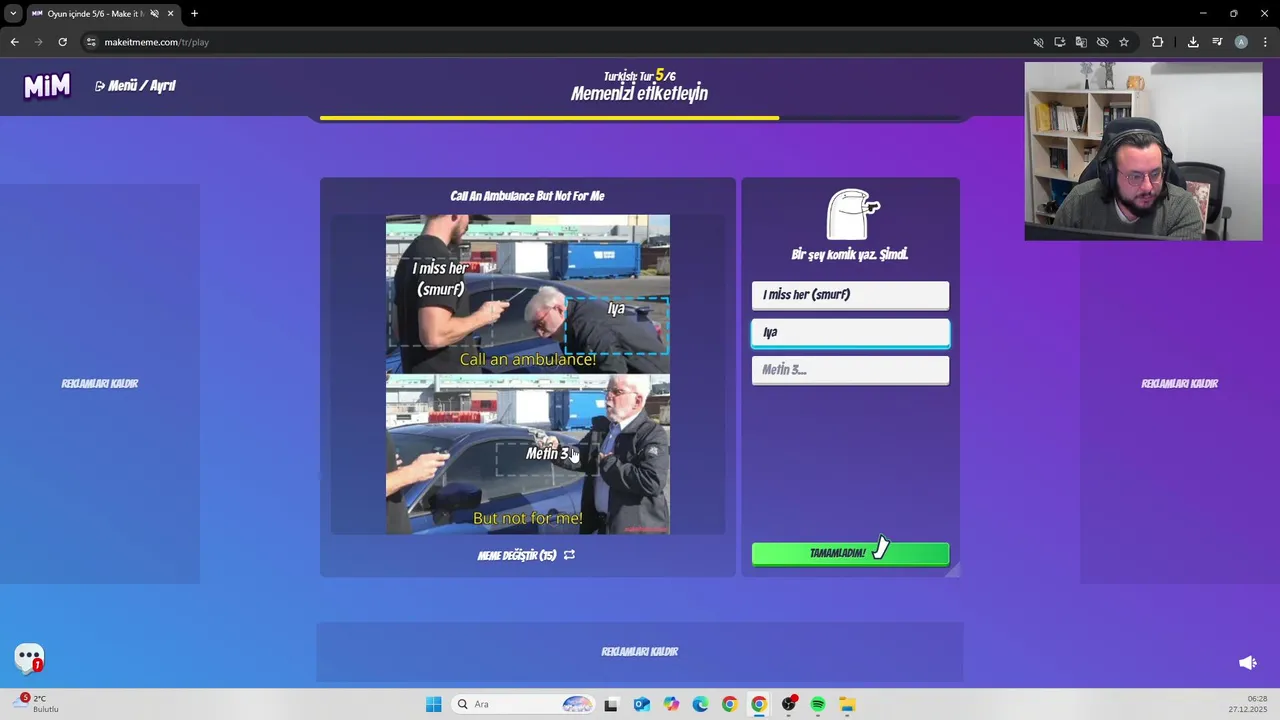Open Microsoft Edge from the taskbar
The height and width of the screenshot is (720, 1280).
[700, 704]
